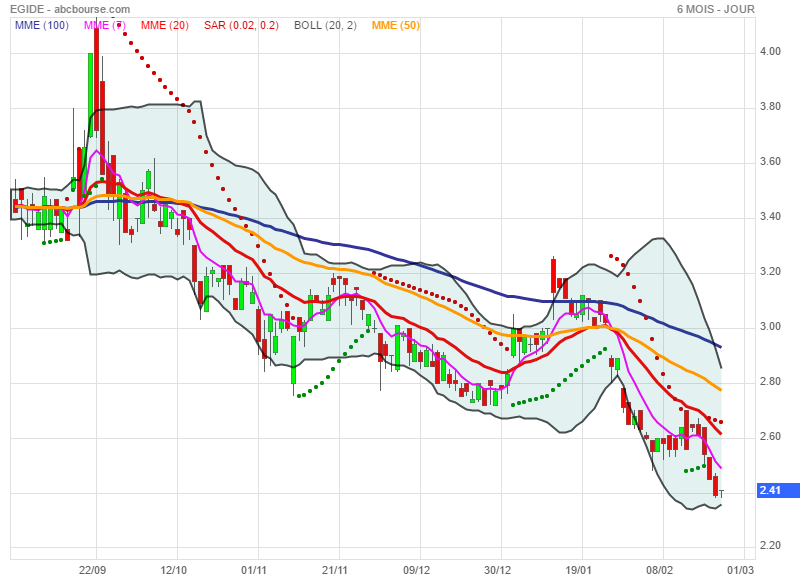Click the 22/09 date axis label
The width and height of the screenshot is (800, 580).
pos(92,570)
